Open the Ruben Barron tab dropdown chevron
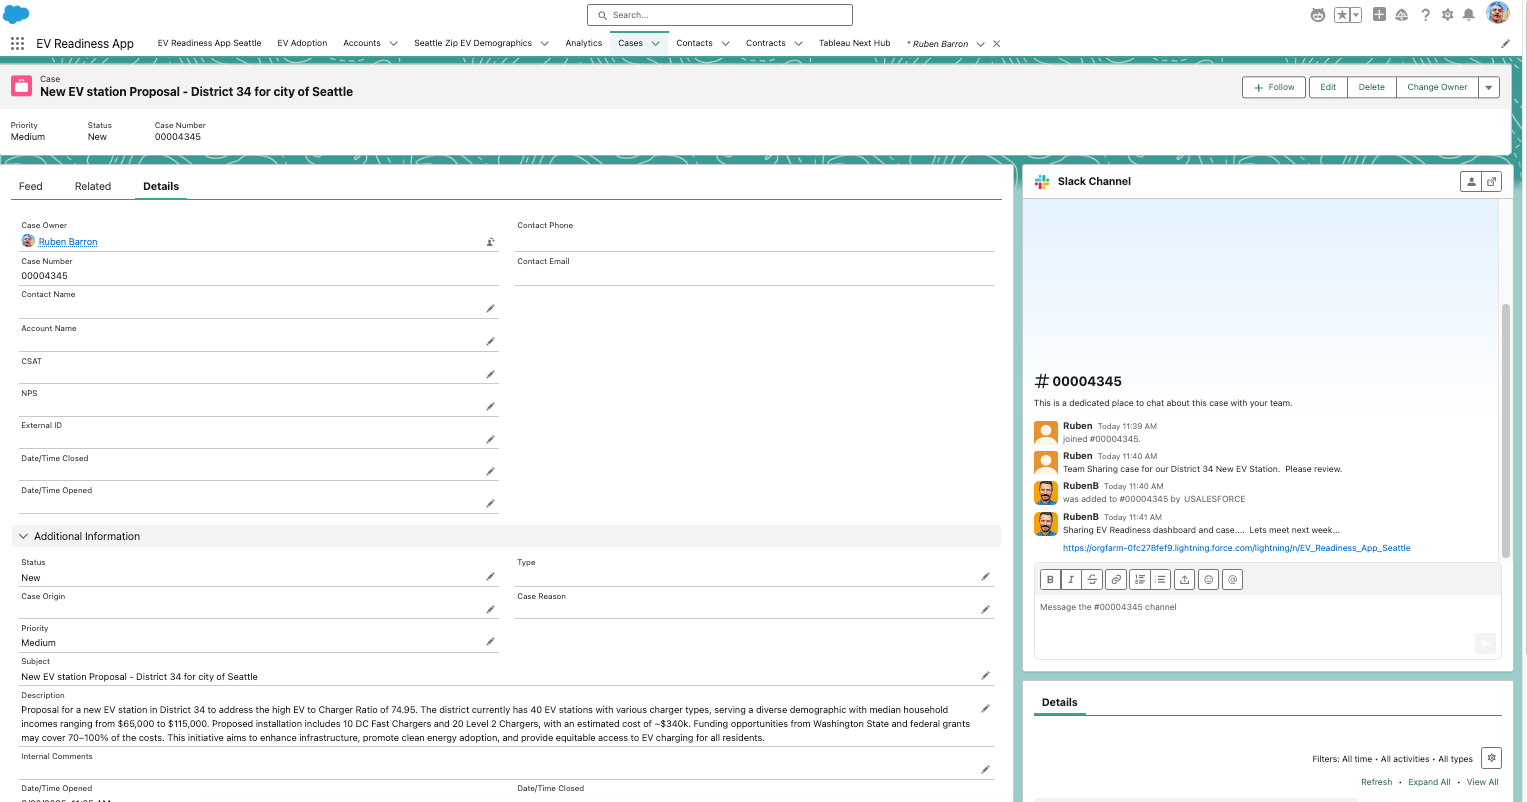Screen dimensions: 1527x802 pyautogui.click(x=980, y=44)
